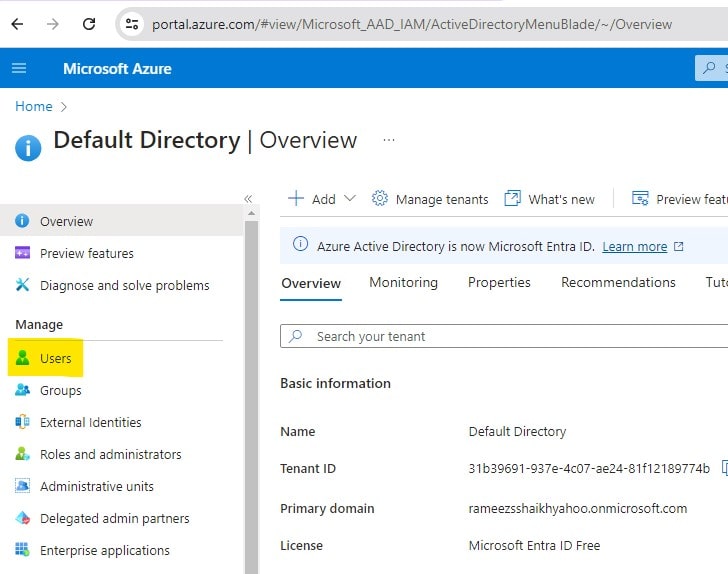Switch to the Monitoring tab

tap(403, 282)
